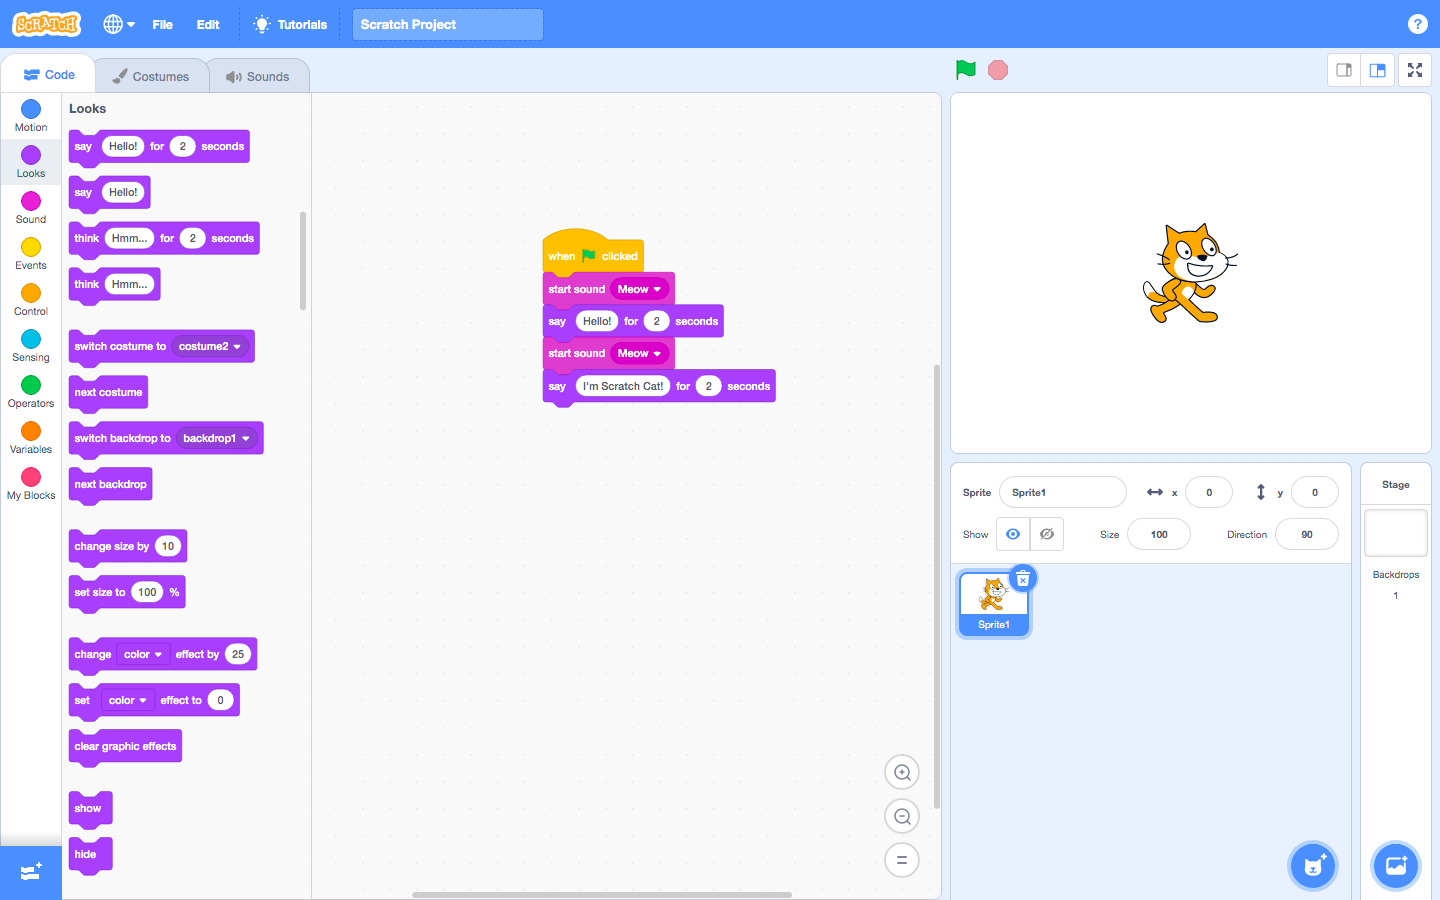
Task: Click the Scratch logo
Action: [47, 24]
